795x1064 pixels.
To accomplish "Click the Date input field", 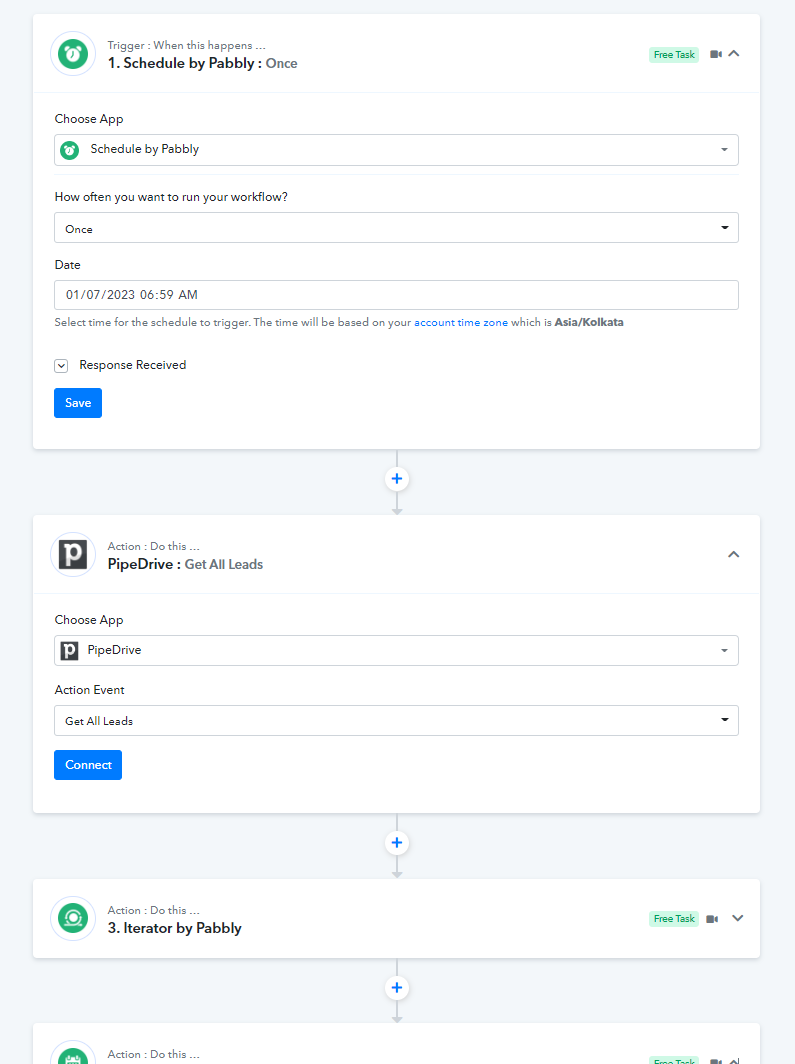I will tap(396, 294).
